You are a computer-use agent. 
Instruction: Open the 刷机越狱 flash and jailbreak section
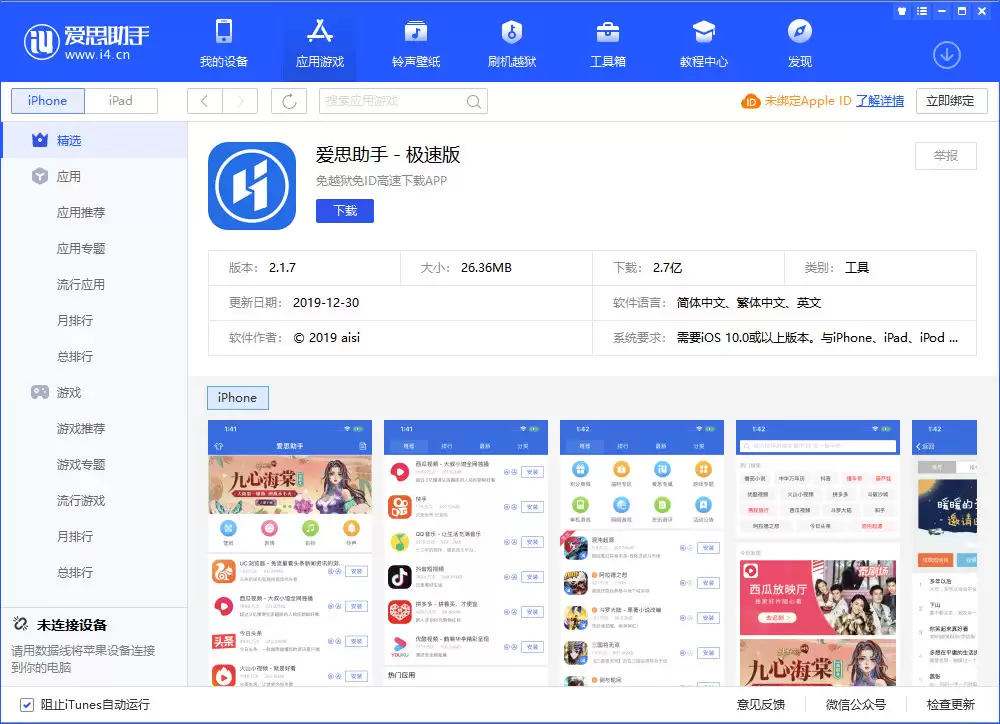click(x=511, y=43)
